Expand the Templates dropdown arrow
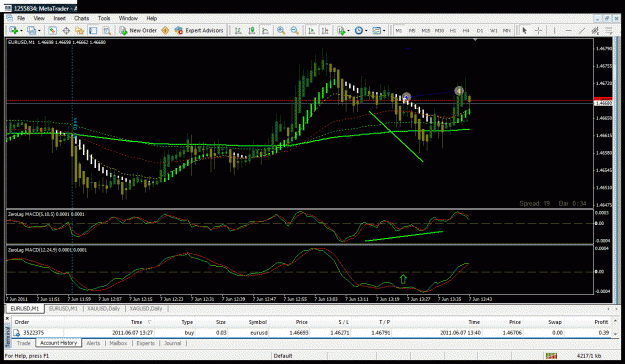Viewport: 625px width, 364px height. (384, 31)
